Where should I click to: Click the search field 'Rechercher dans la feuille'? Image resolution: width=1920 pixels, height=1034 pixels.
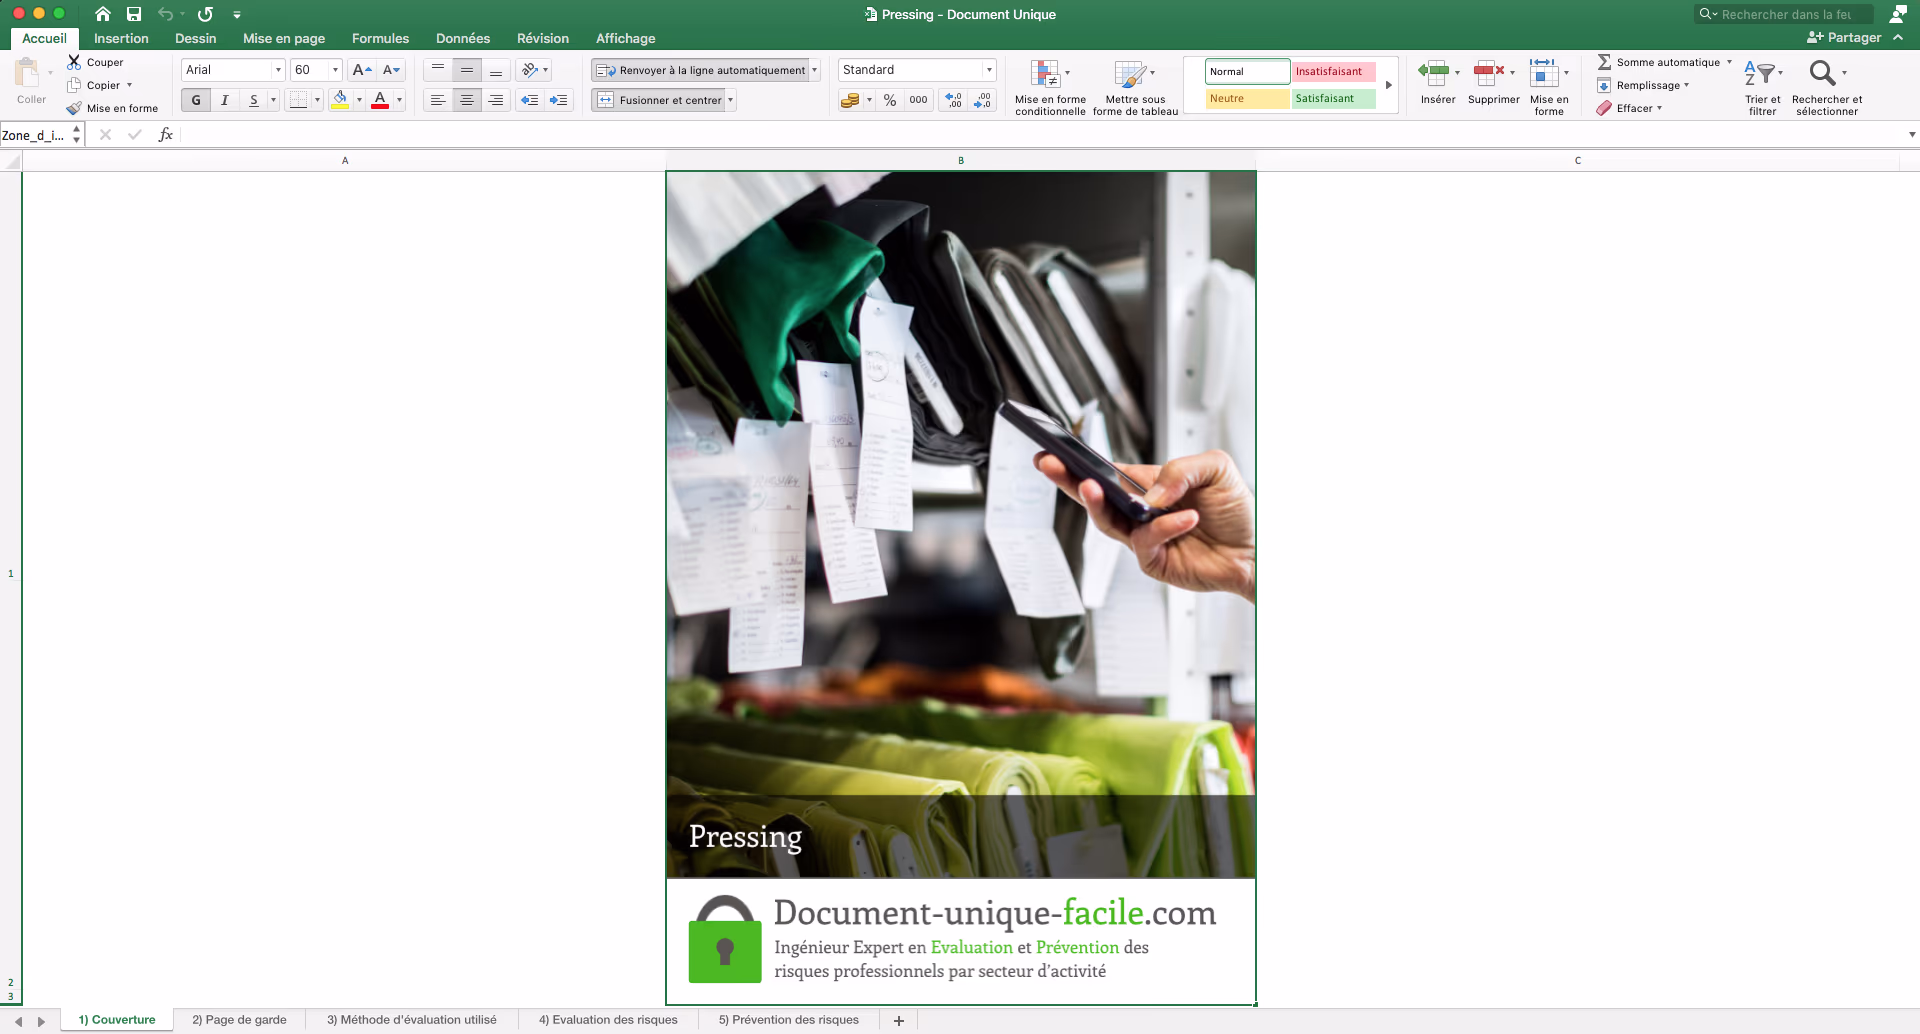1783,14
